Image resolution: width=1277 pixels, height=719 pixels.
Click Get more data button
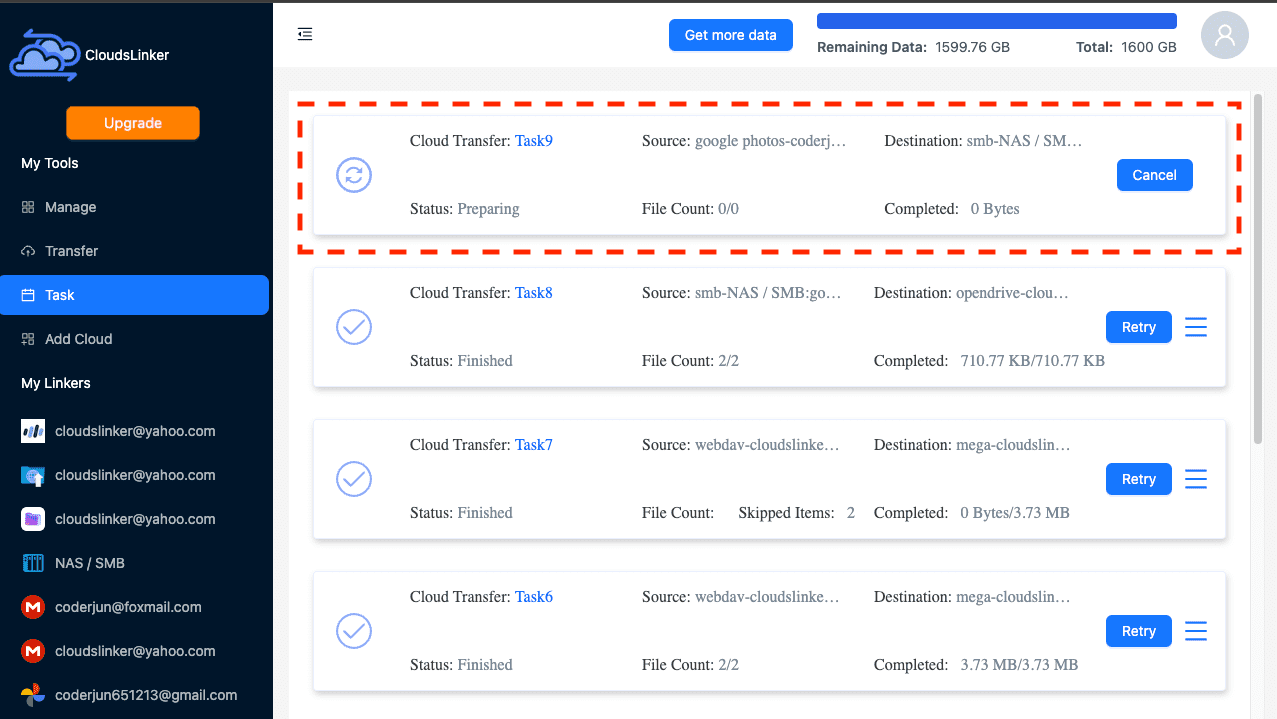[x=730, y=35]
